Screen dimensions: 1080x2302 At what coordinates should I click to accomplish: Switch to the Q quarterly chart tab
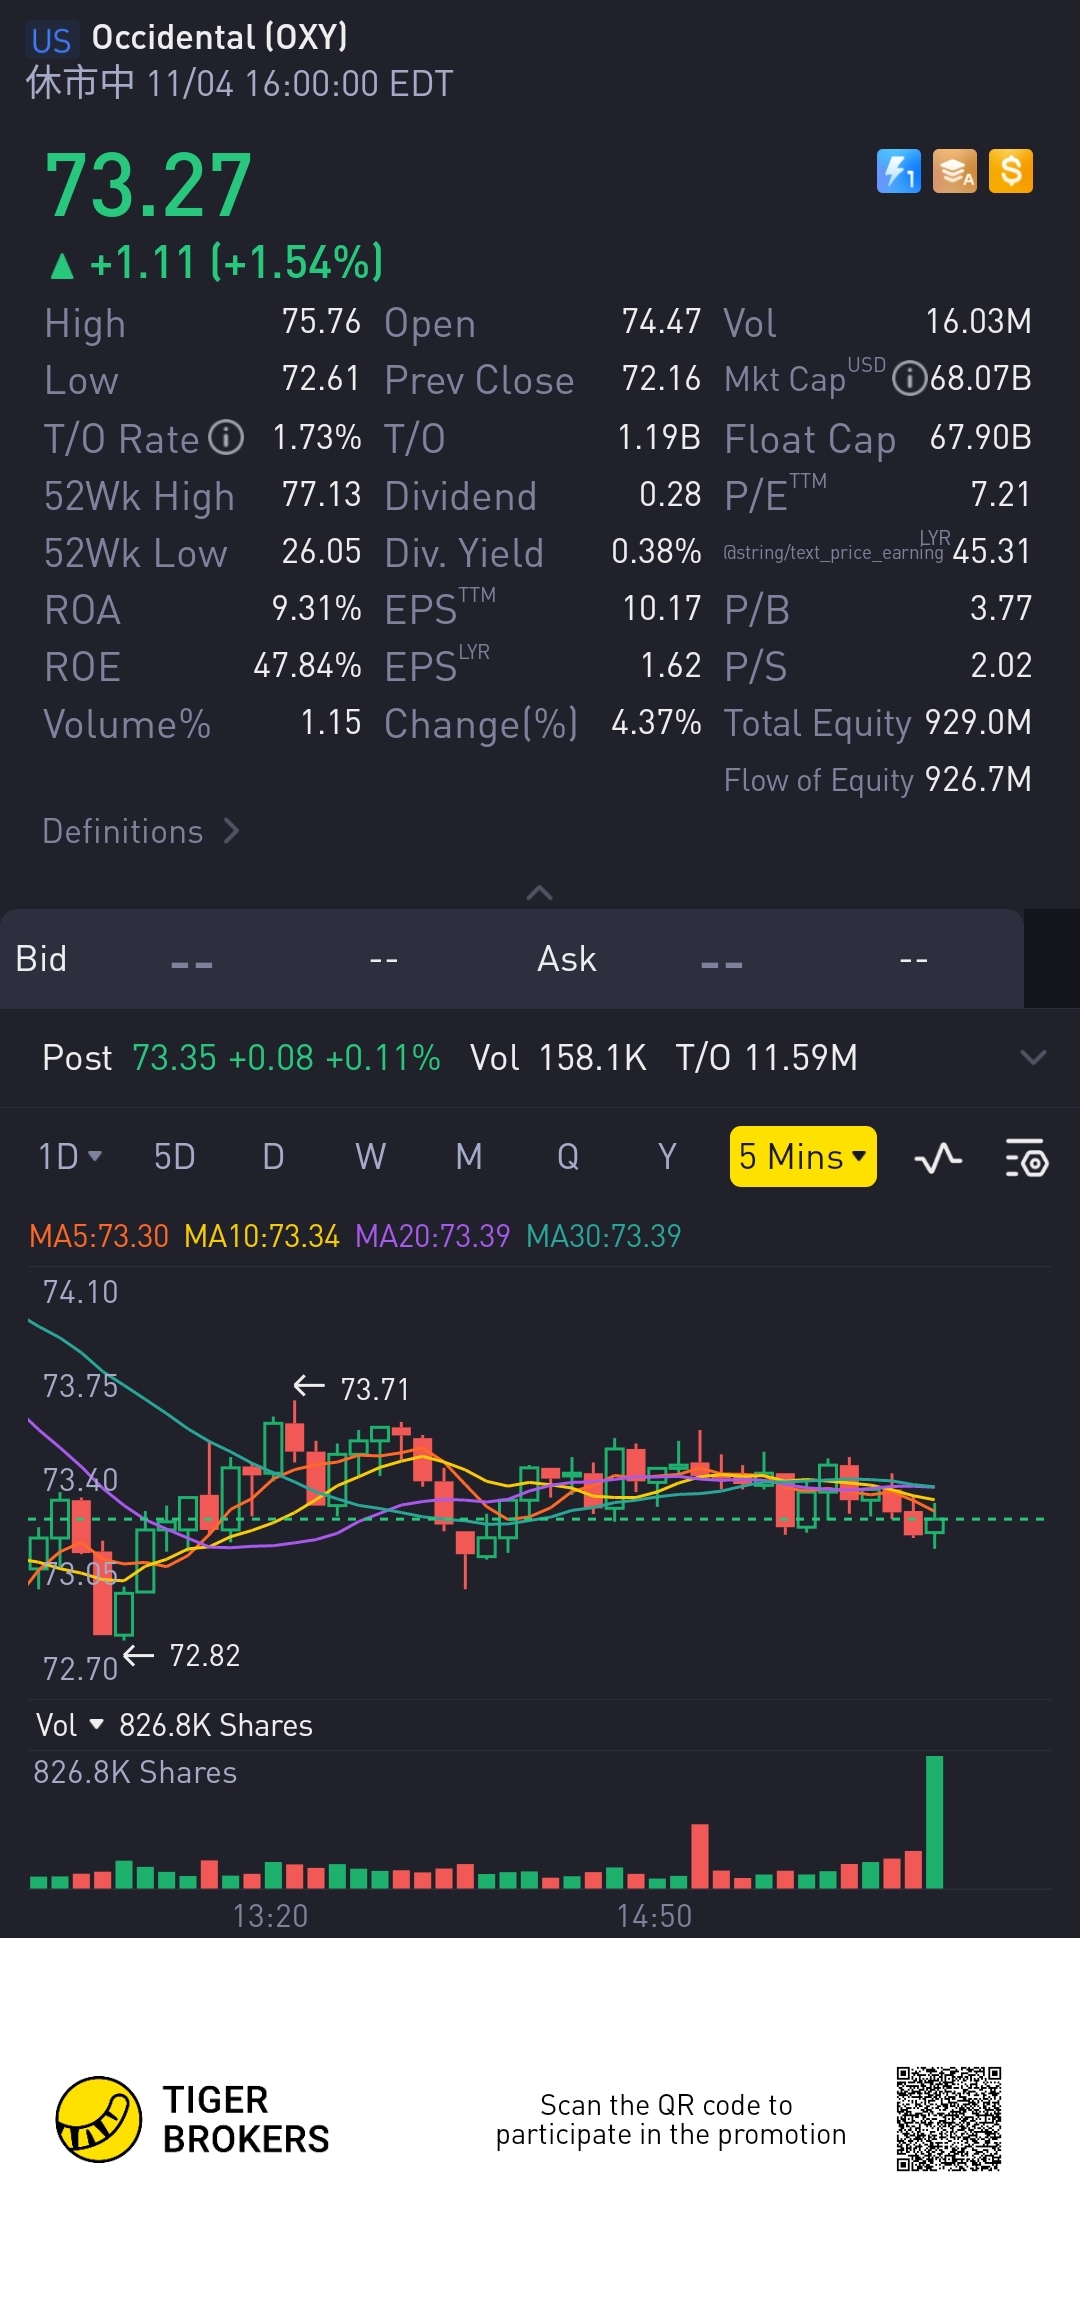coord(568,1157)
